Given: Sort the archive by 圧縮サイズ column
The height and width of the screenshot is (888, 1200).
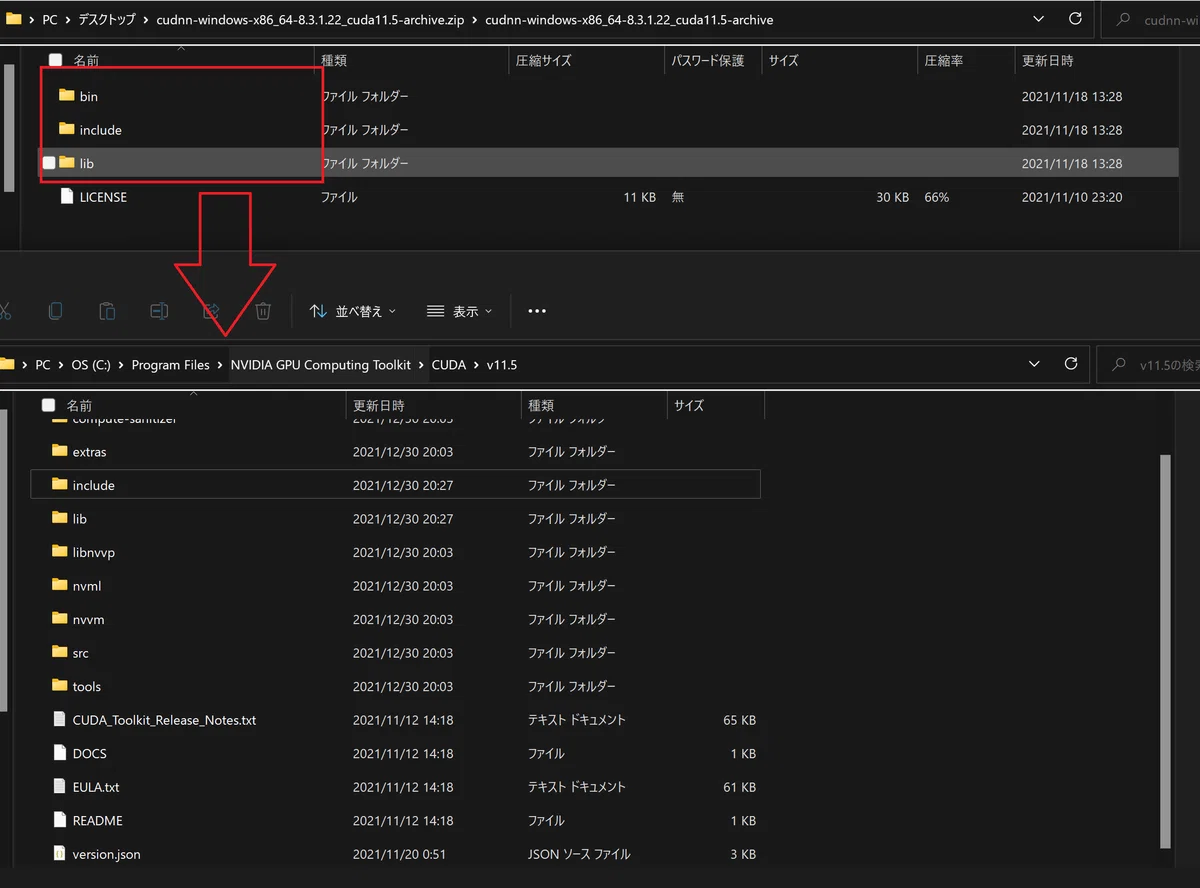Looking at the screenshot, I should click(543, 60).
